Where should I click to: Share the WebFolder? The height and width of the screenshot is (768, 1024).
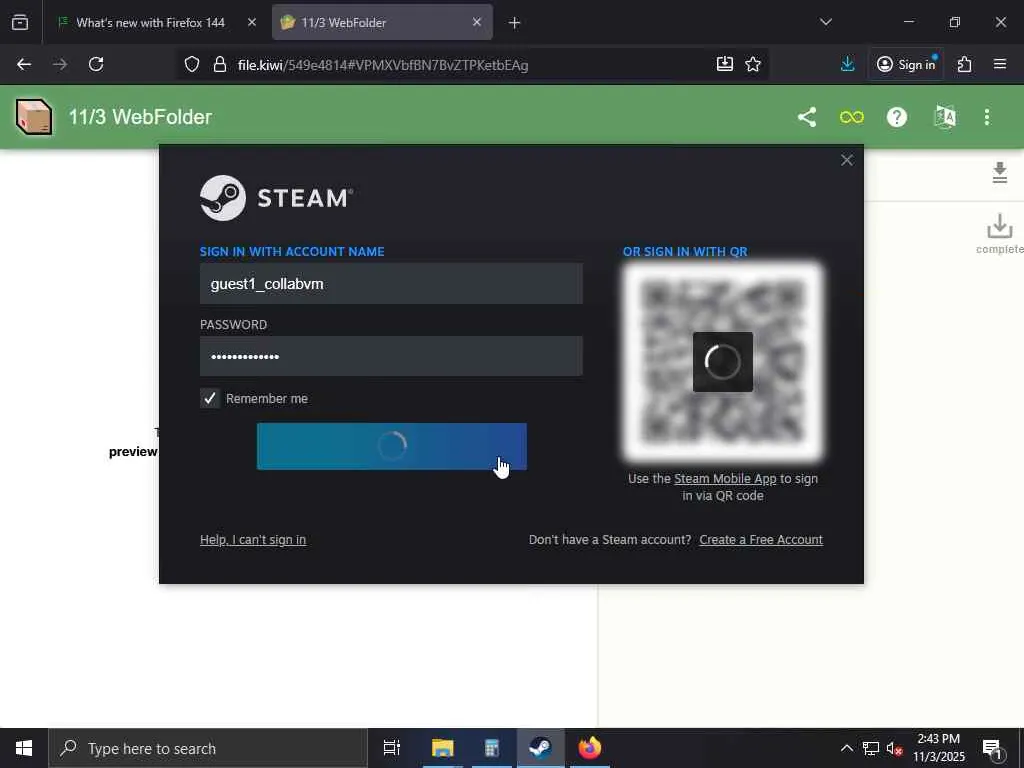(x=807, y=117)
